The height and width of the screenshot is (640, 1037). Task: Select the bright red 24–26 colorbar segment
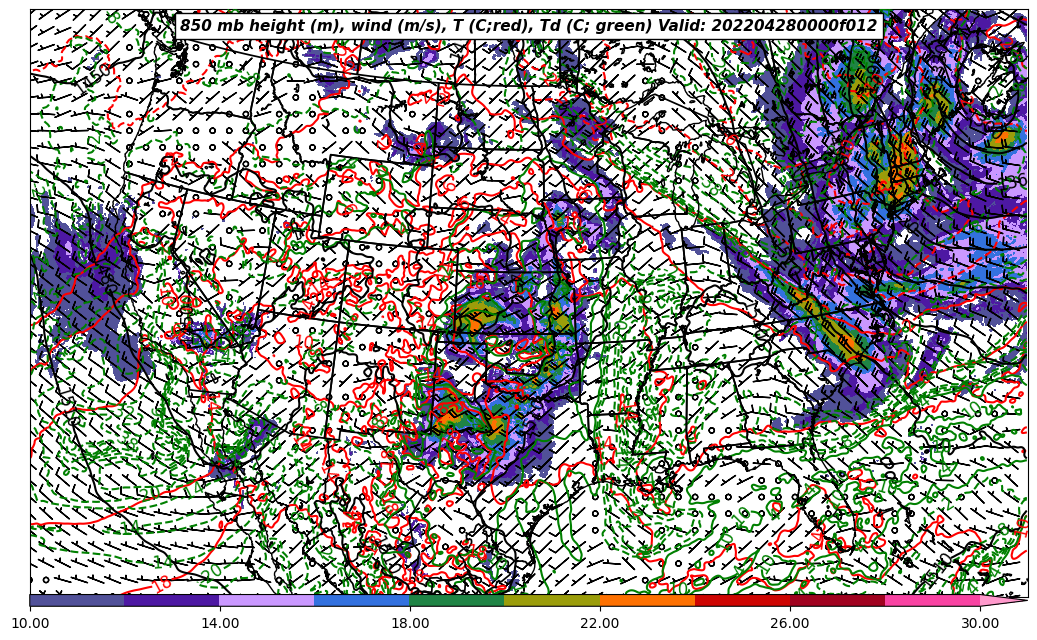pyautogui.click(x=742, y=600)
